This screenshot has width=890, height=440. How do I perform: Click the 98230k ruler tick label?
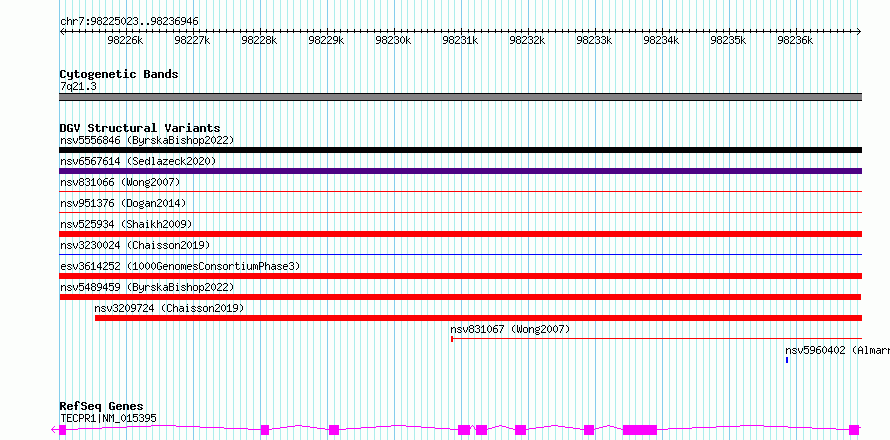[393, 40]
